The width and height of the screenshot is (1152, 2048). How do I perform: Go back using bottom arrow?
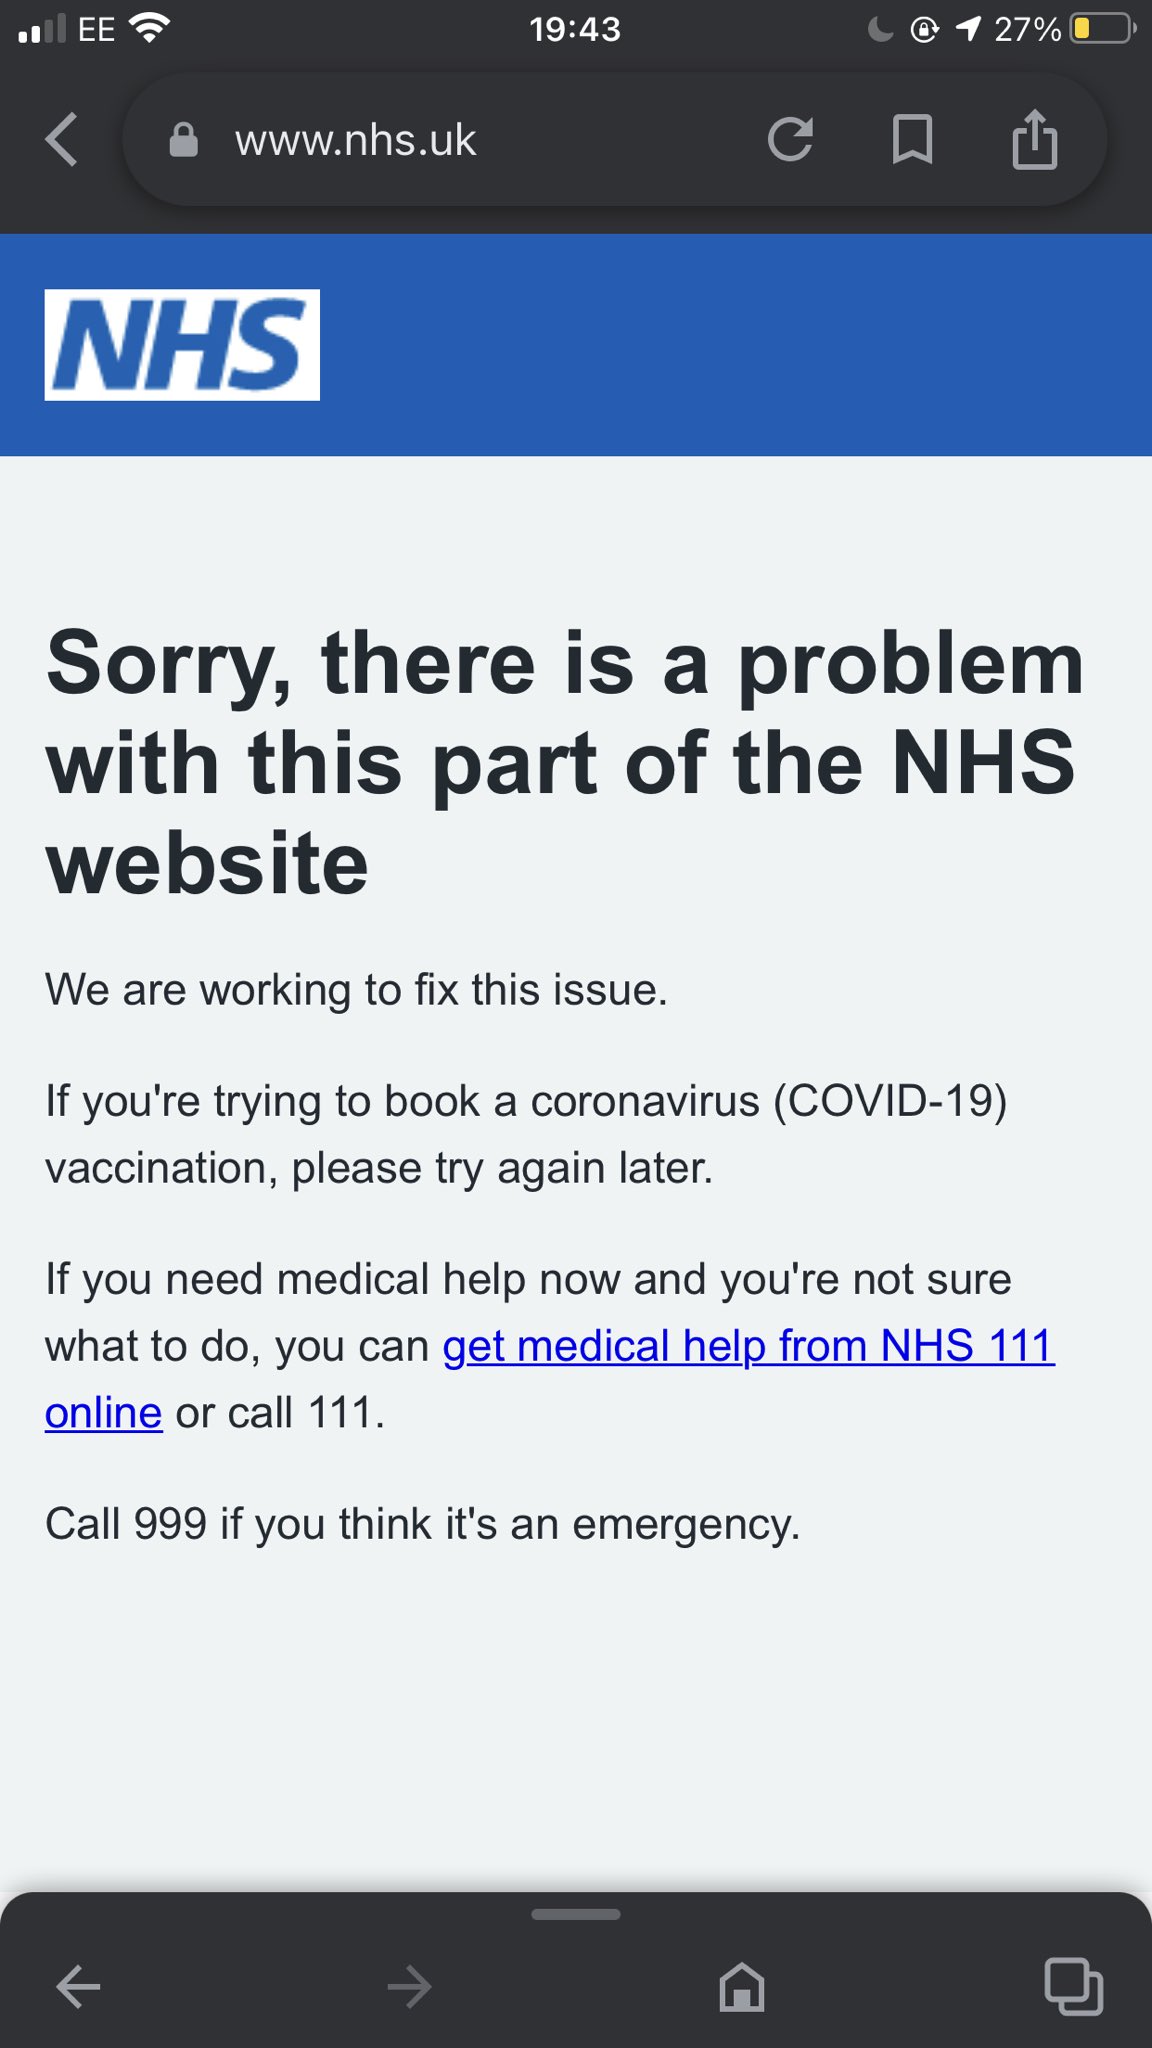click(x=78, y=1986)
